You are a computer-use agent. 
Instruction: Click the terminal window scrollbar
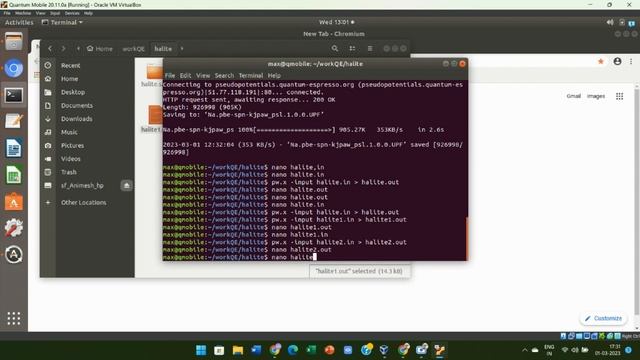467,238
